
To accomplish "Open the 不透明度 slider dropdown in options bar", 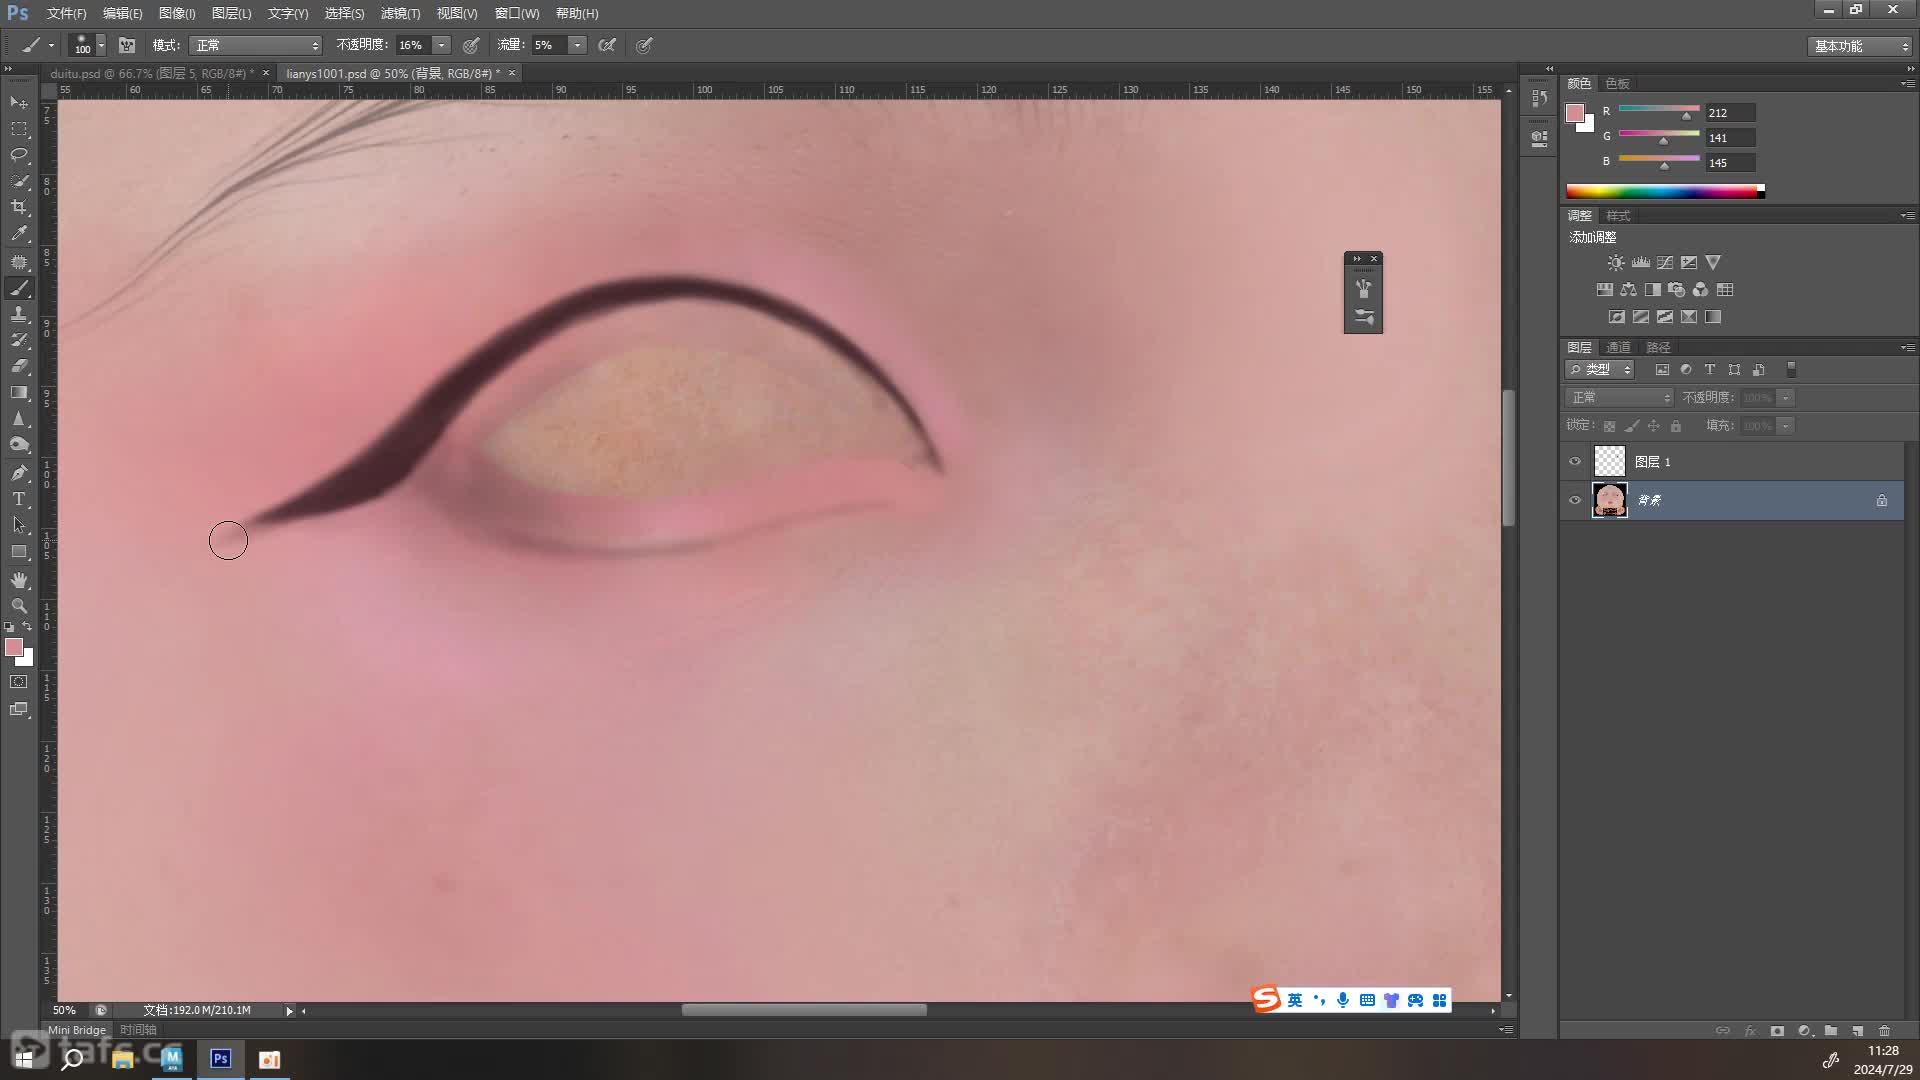I will 442,45.
